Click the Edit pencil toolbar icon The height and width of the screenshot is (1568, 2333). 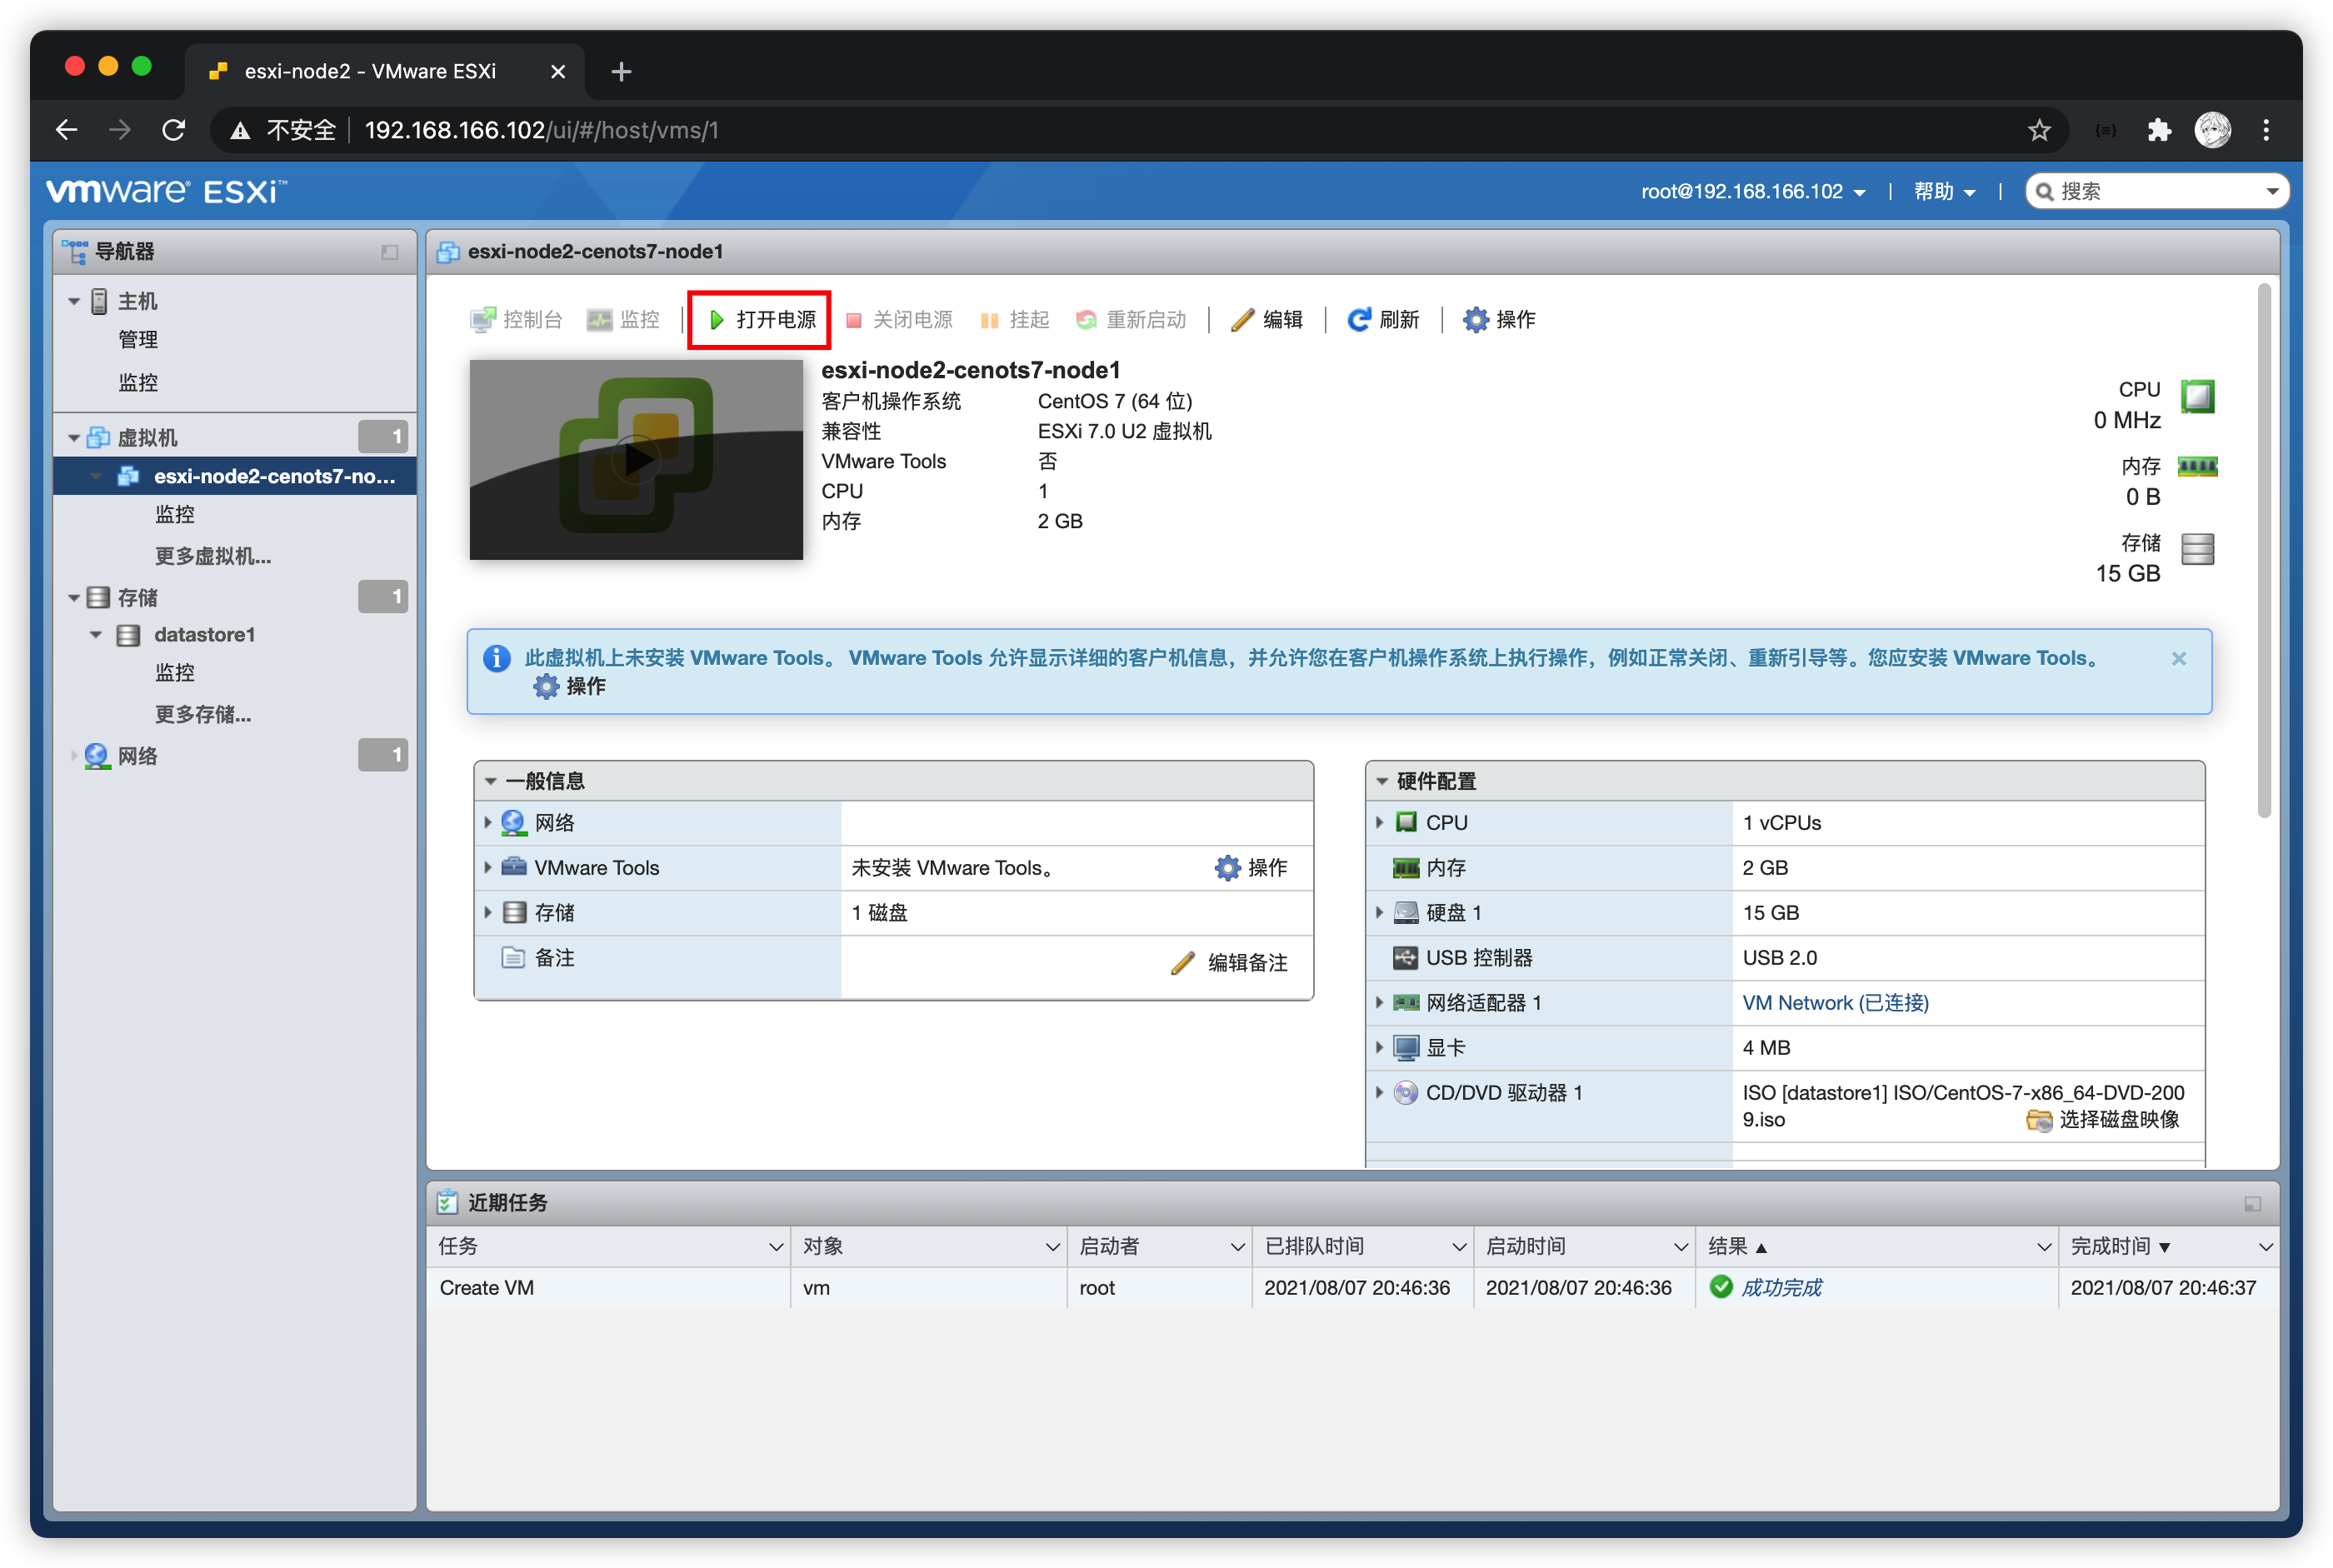1242,320
